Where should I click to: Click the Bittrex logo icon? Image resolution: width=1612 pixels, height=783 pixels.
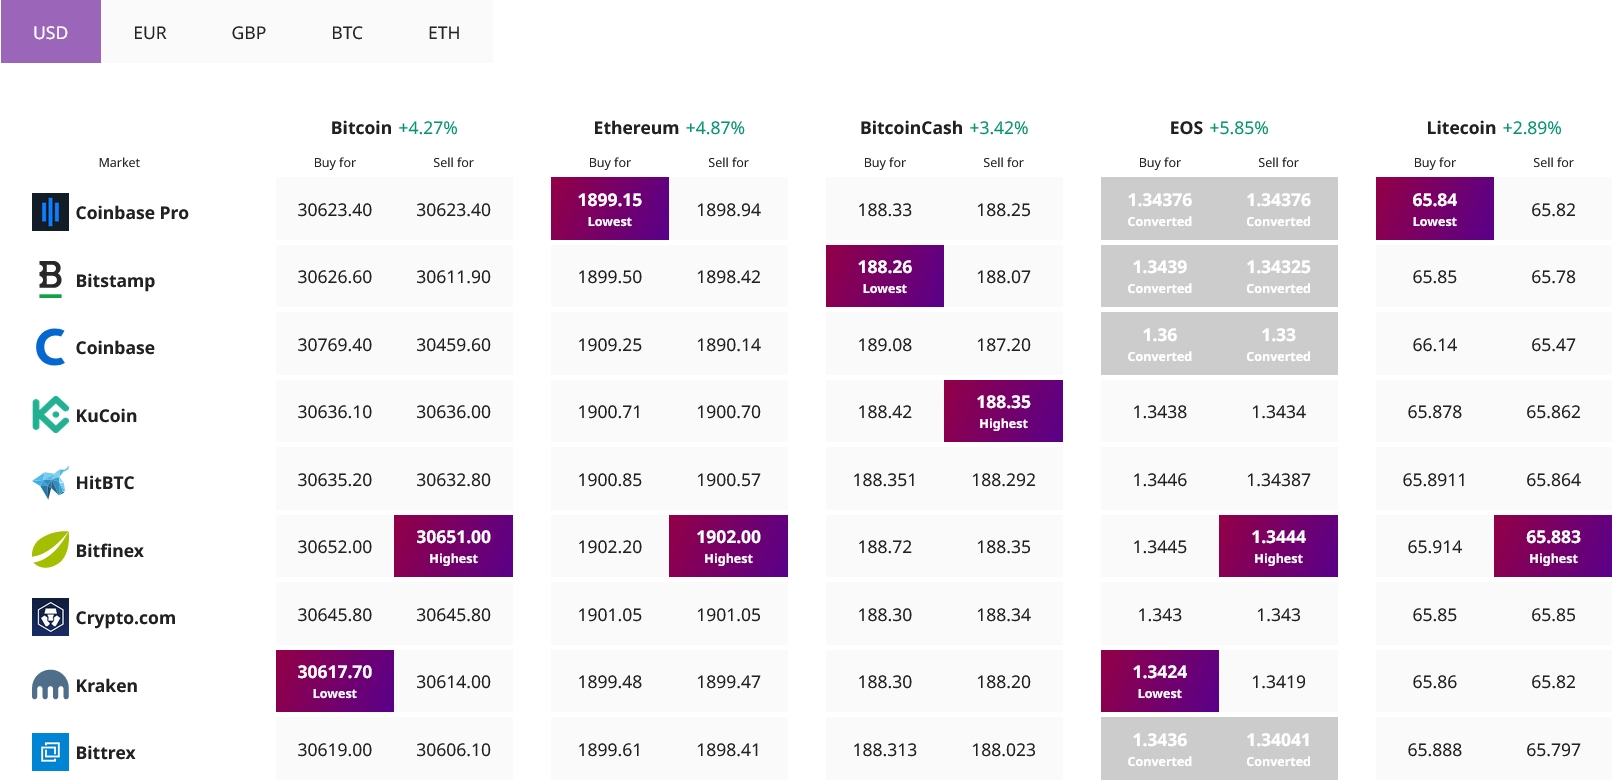(50, 752)
